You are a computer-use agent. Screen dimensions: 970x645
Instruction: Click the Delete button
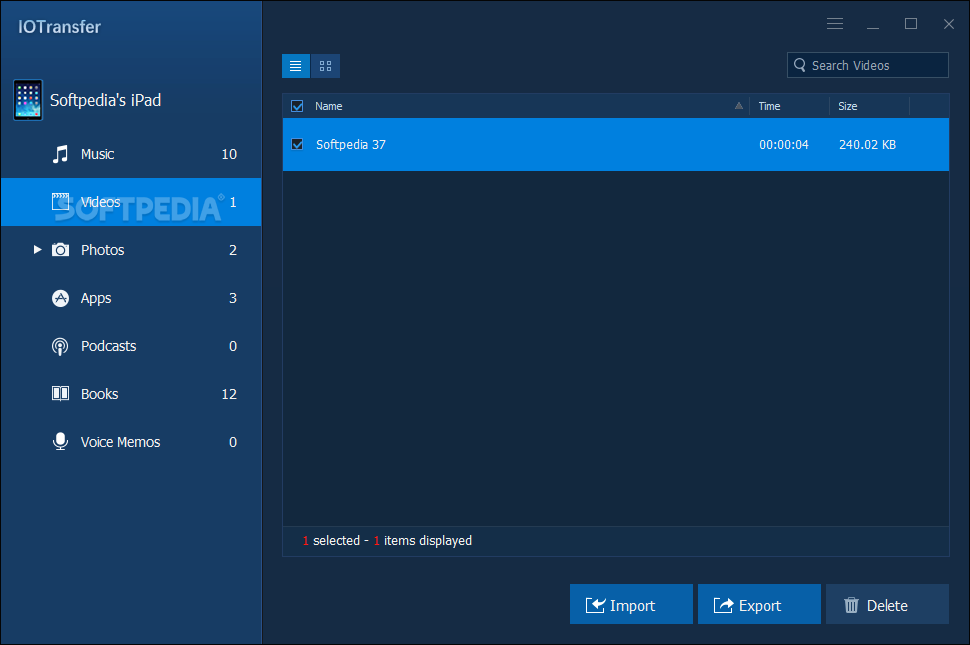coord(887,604)
